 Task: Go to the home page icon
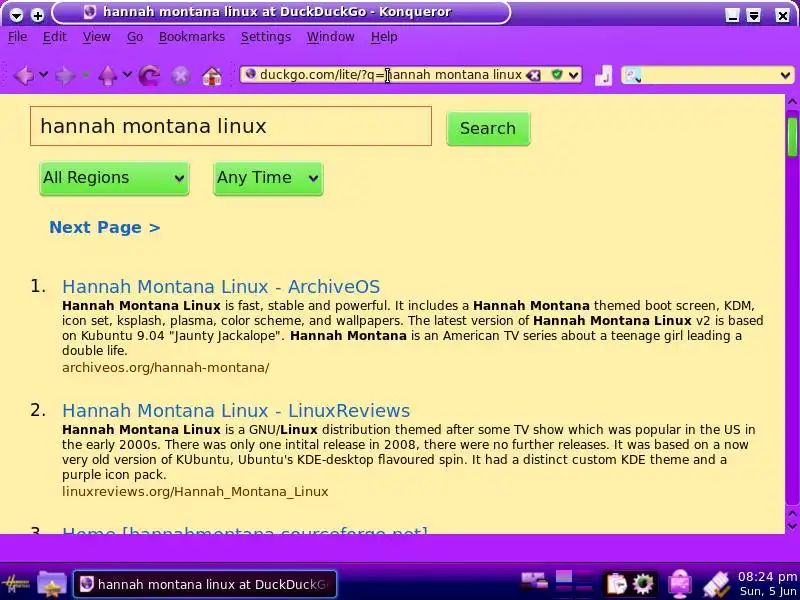coord(212,76)
